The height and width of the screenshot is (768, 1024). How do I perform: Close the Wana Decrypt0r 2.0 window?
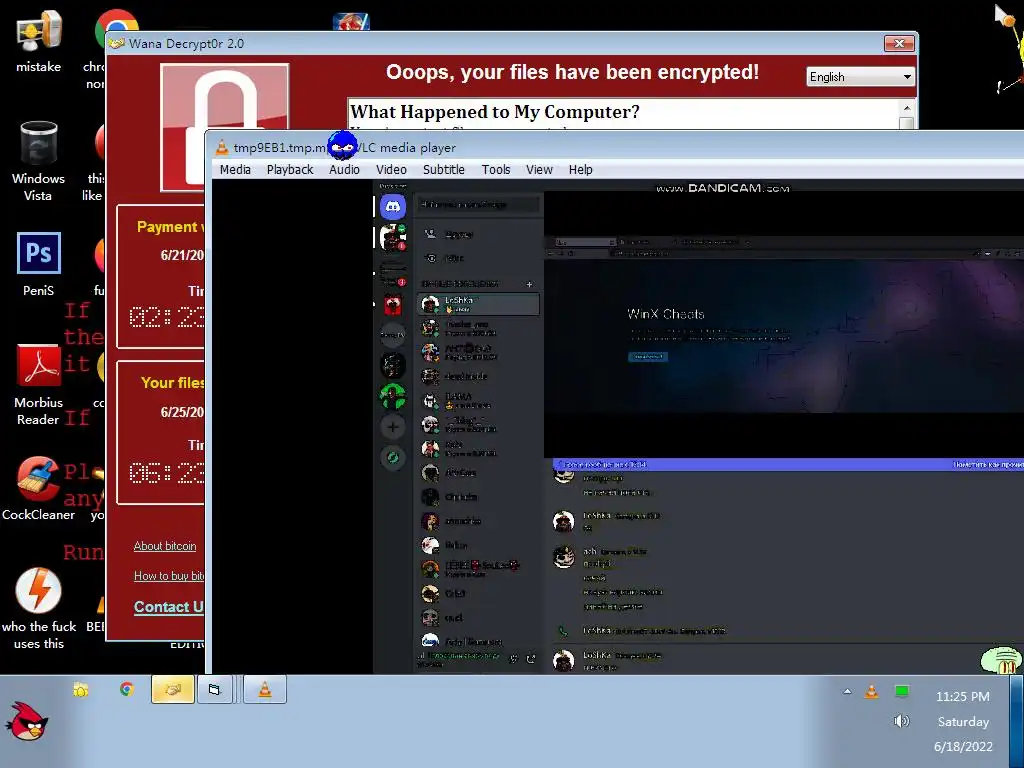899,44
